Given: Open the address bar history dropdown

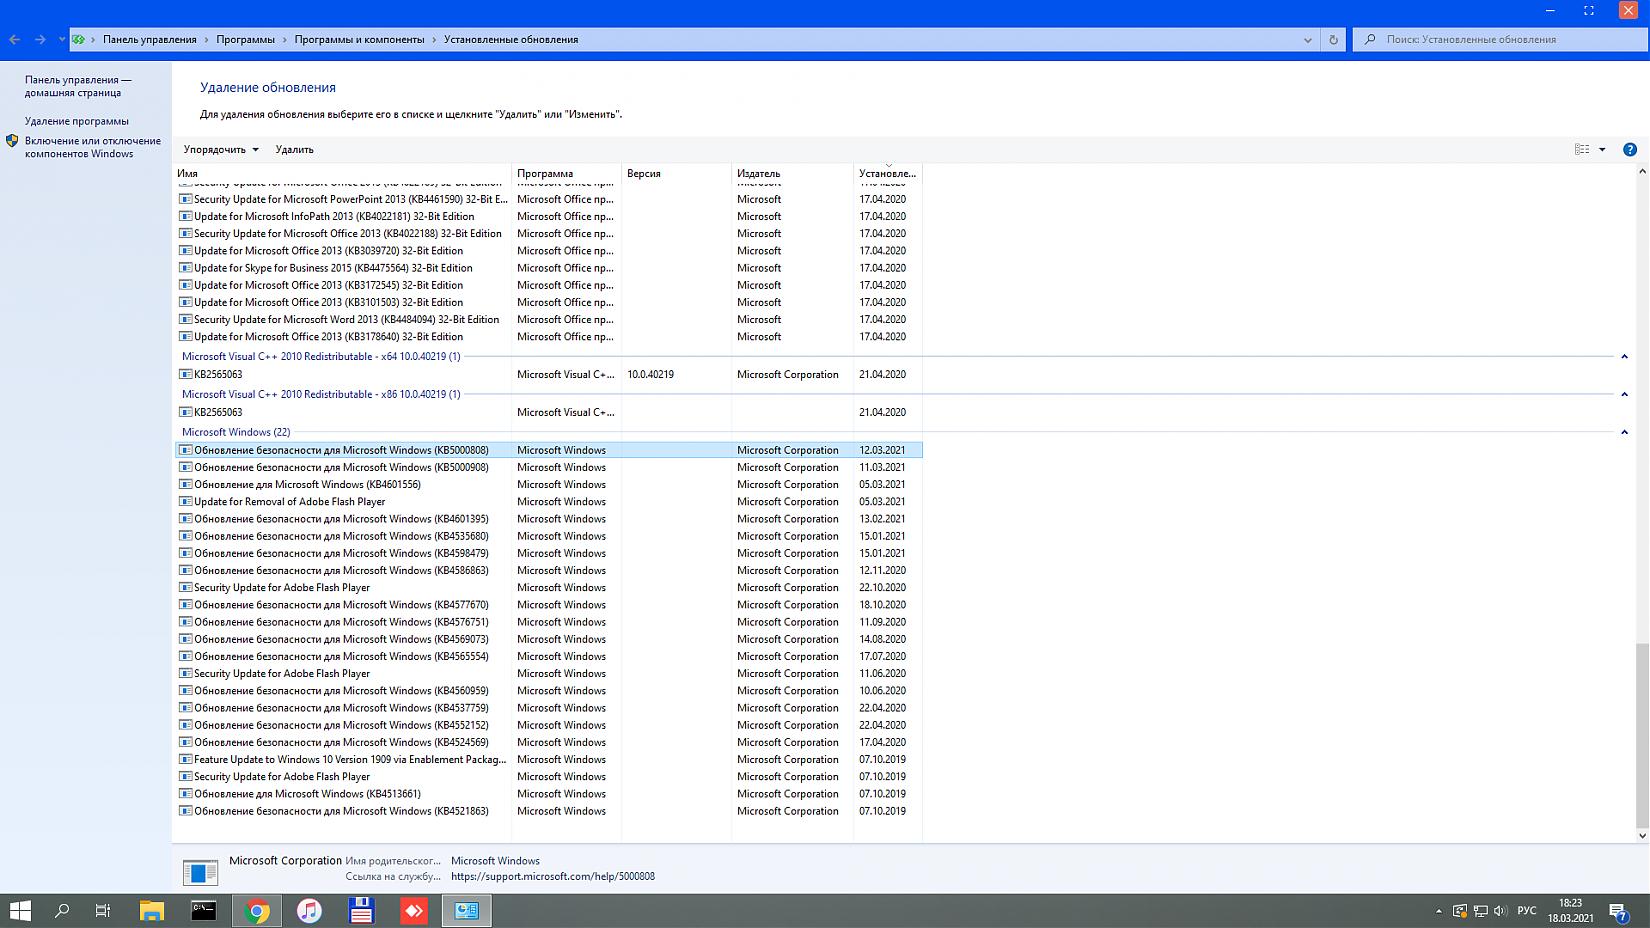Looking at the screenshot, I should [1307, 40].
